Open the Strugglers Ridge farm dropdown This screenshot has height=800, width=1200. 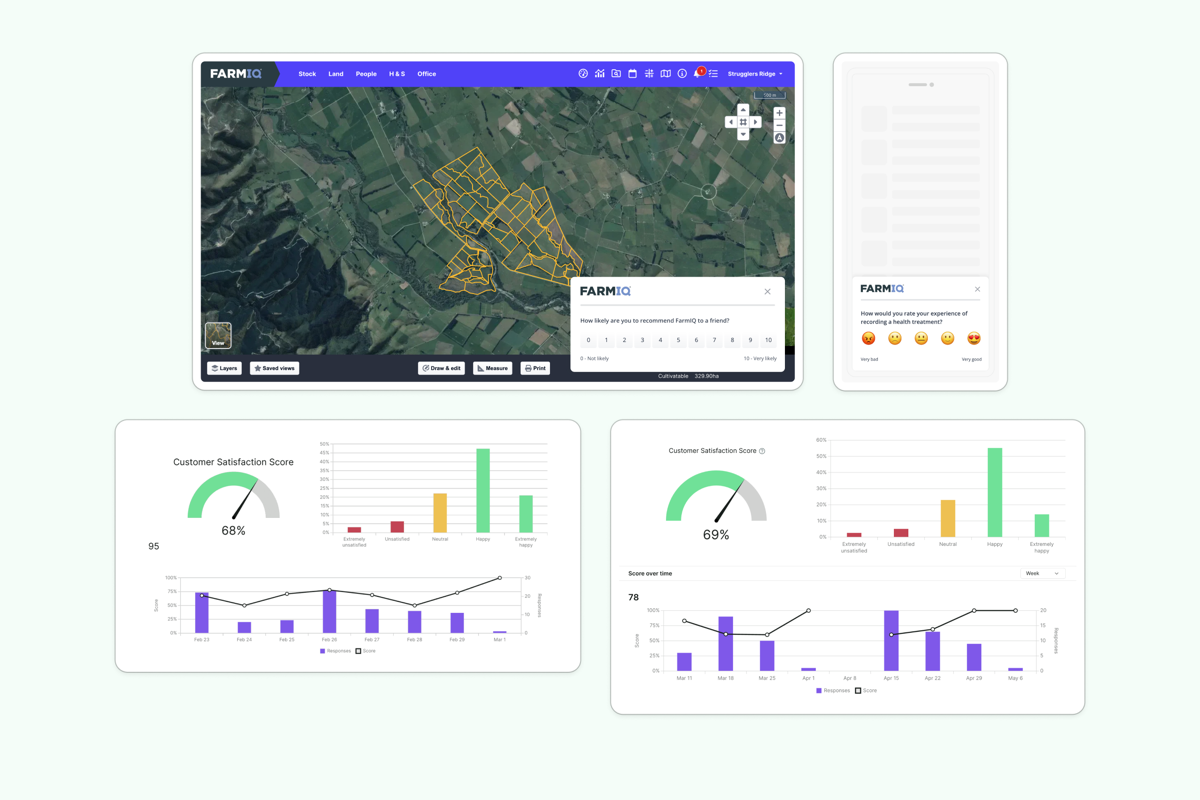click(755, 74)
